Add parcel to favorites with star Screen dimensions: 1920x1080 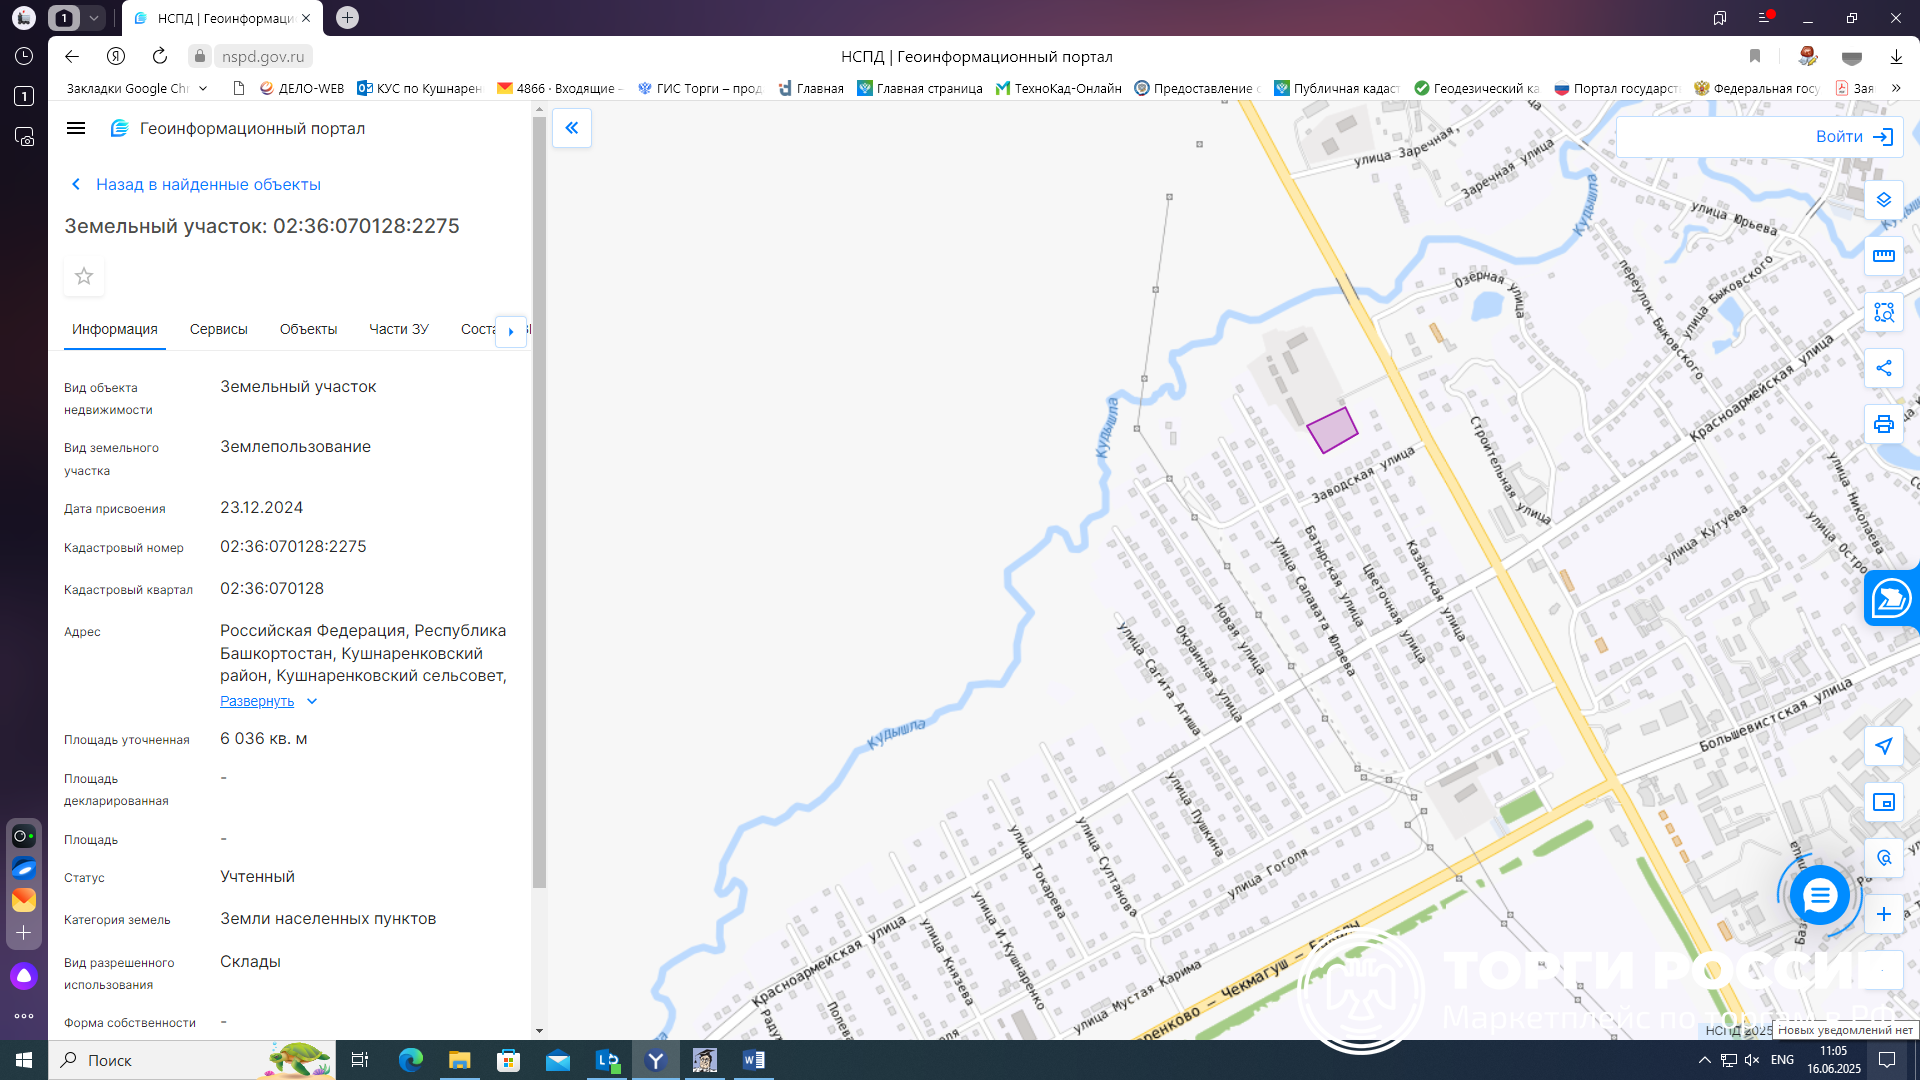pos(84,276)
